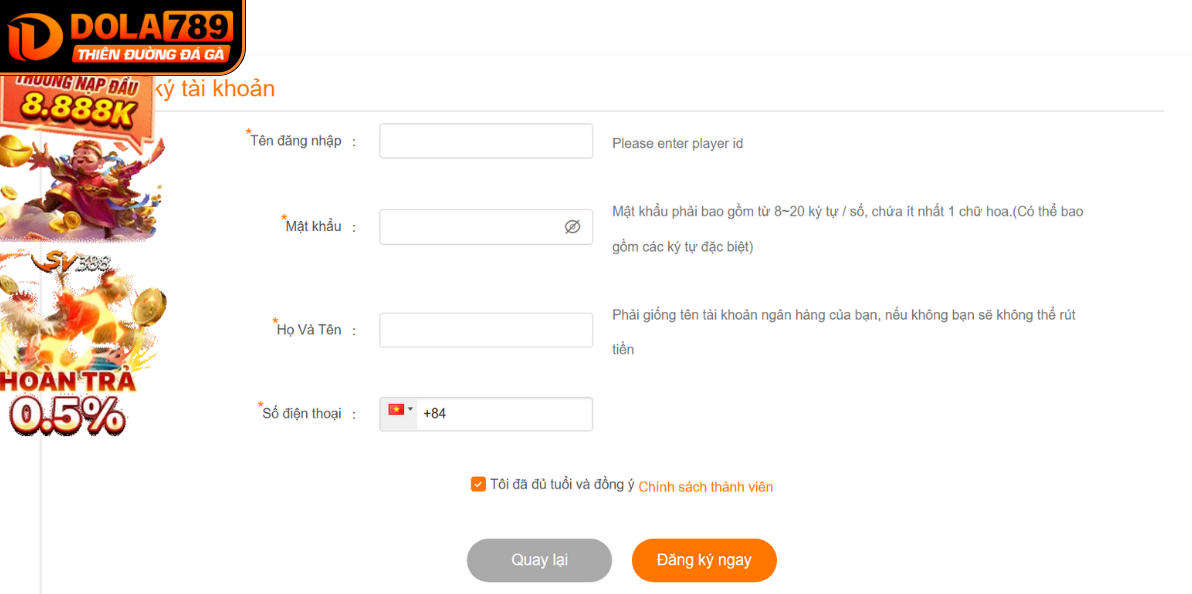Viewport: 1192px width, 594px height.
Task: Open Chính sách thành viên link
Action: 705,487
